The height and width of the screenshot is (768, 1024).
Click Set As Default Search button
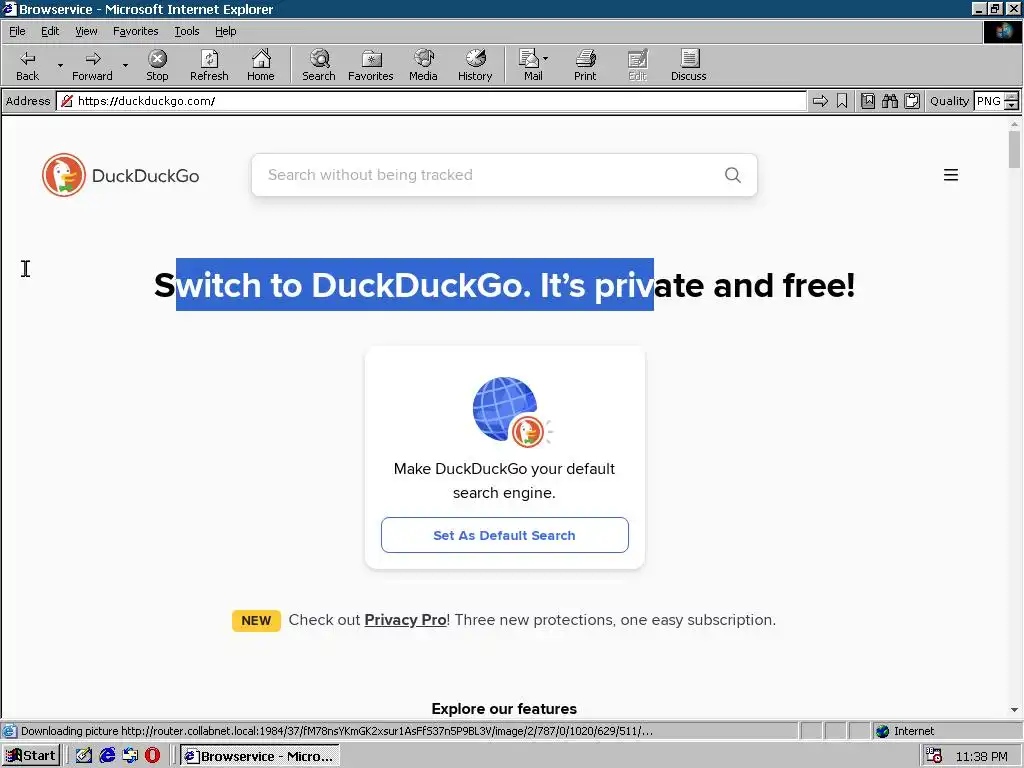[505, 535]
